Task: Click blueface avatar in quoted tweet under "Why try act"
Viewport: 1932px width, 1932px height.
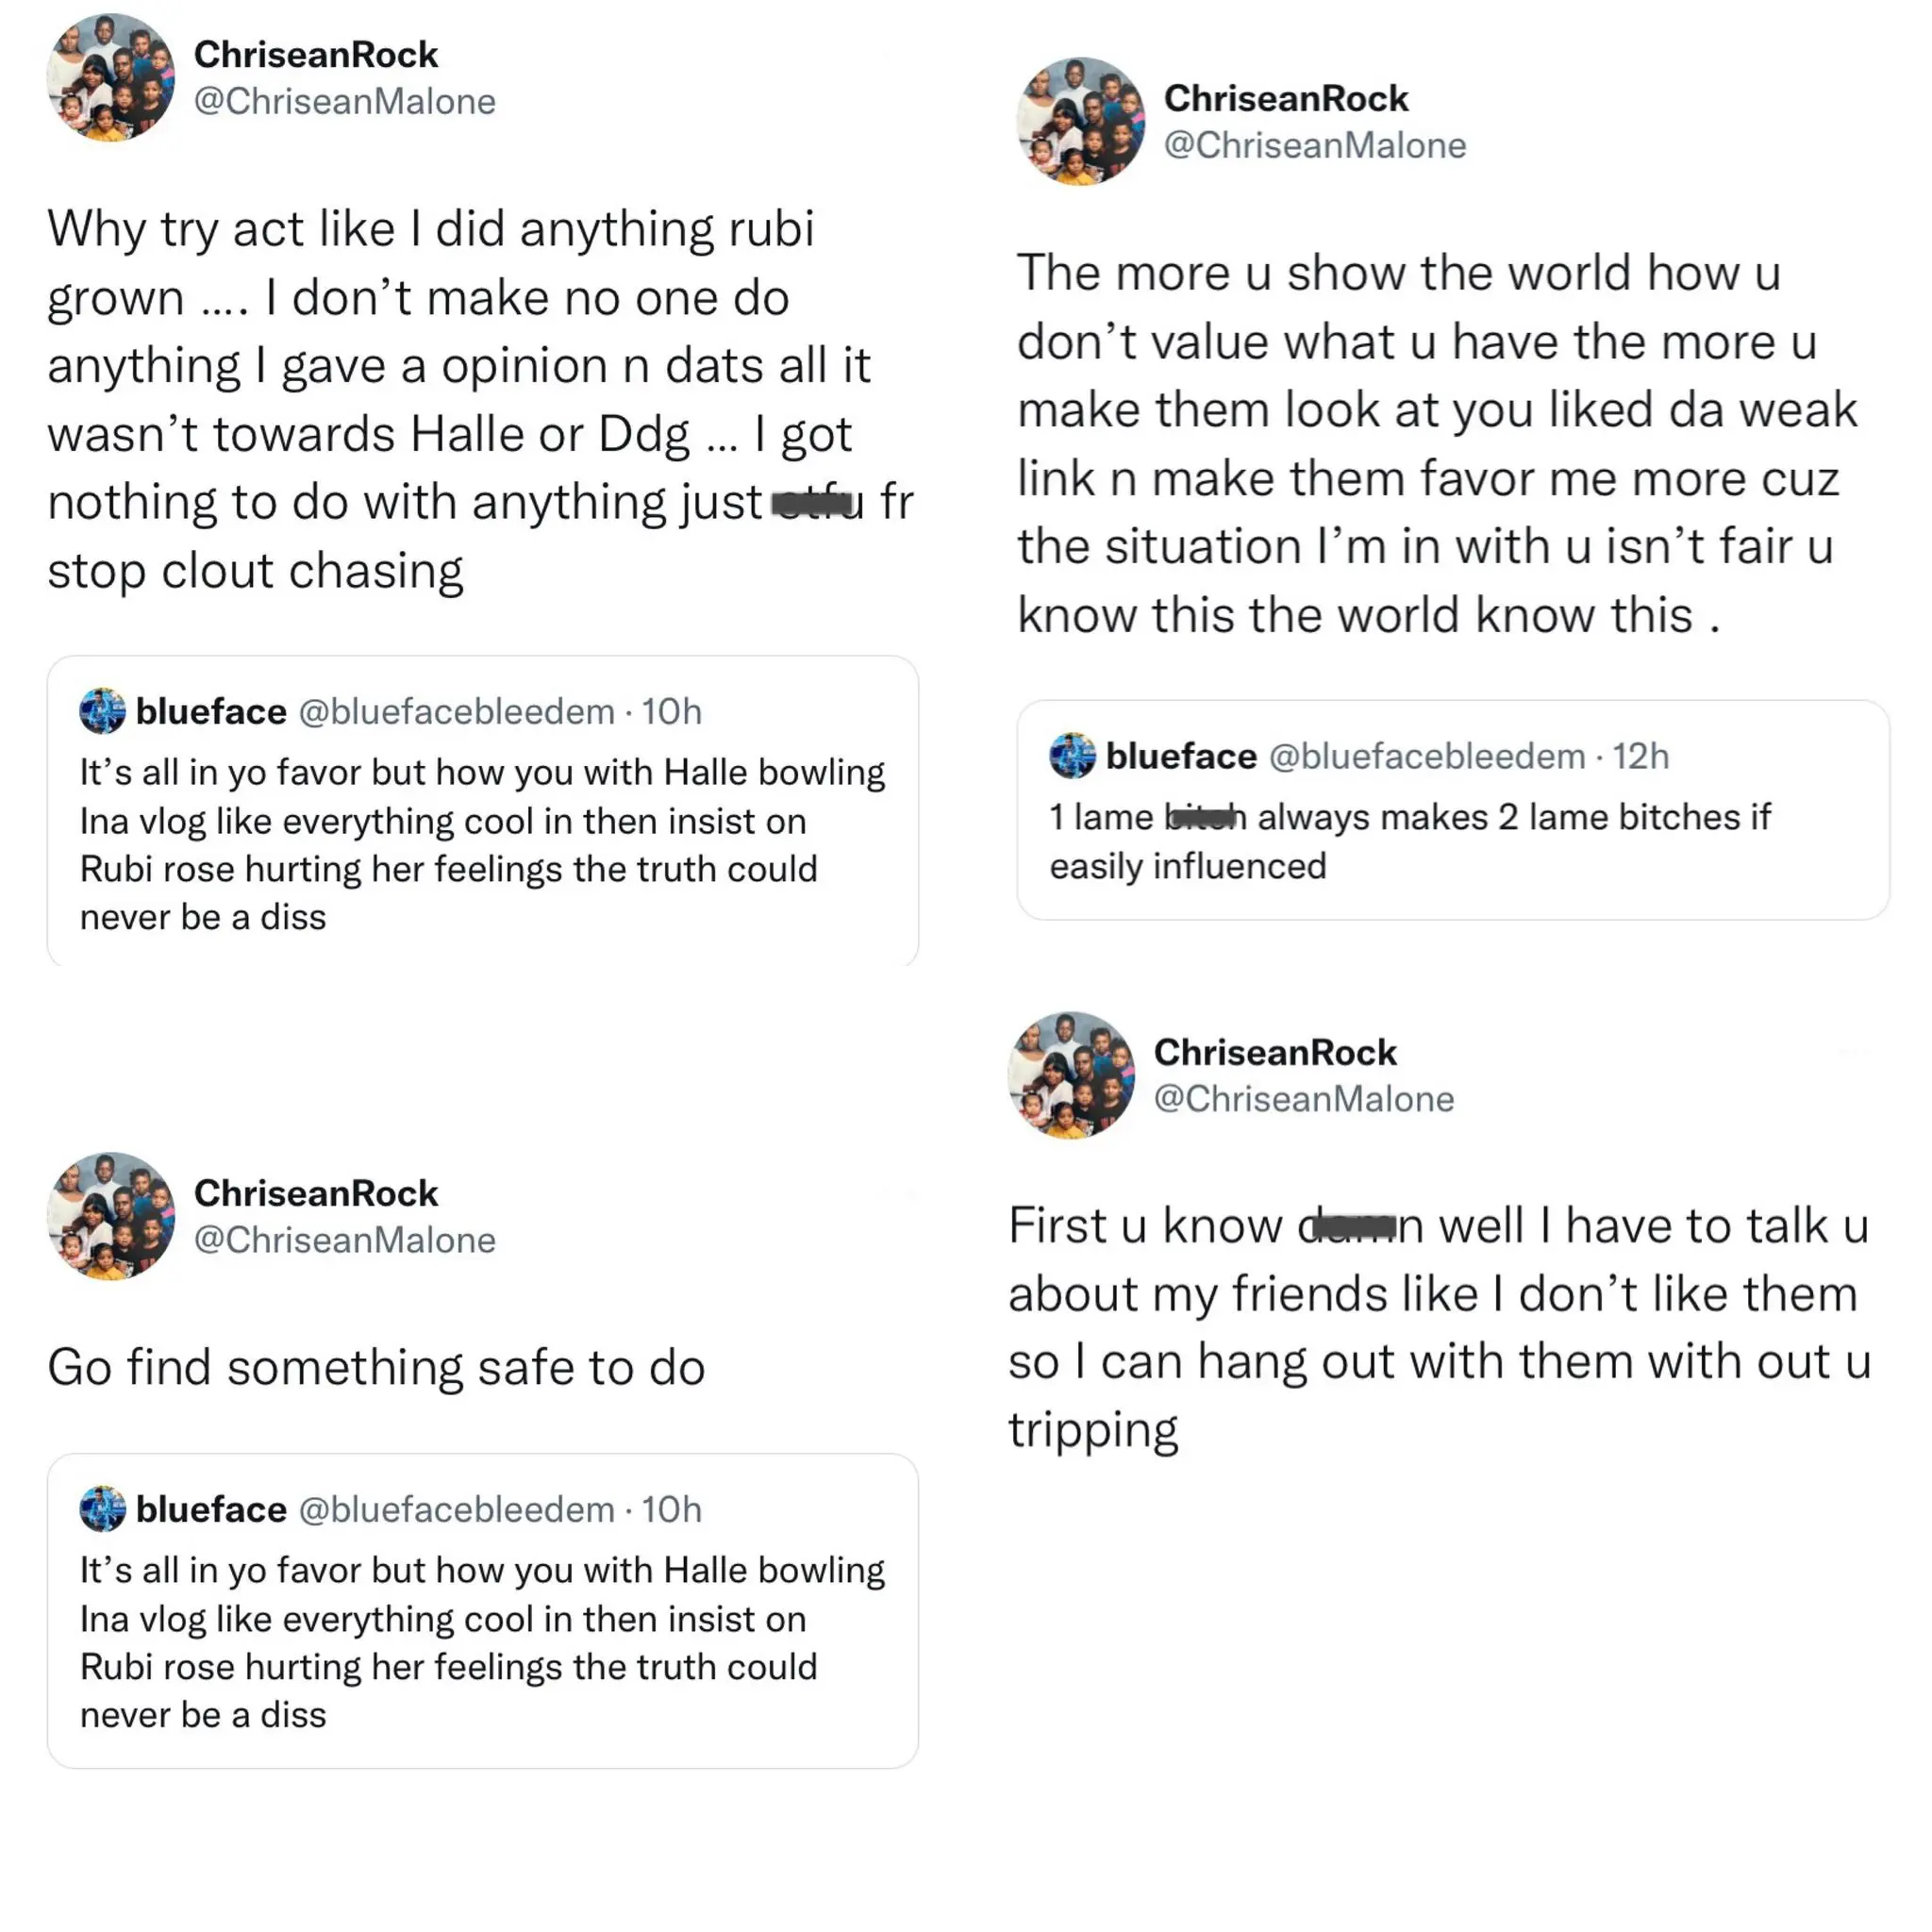Action: pyautogui.click(x=102, y=711)
